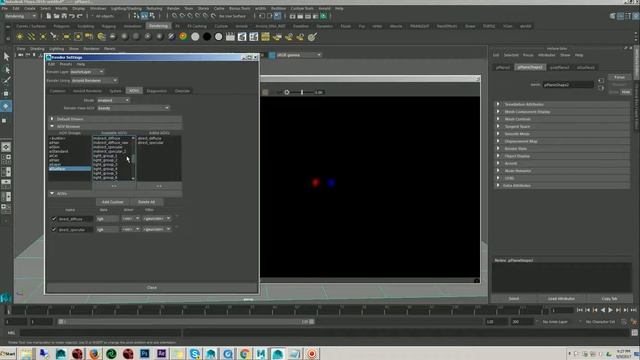Uncheck the direct_diffuse AOV checkbox
Viewport: 640px width, 360px height.
pos(53,219)
